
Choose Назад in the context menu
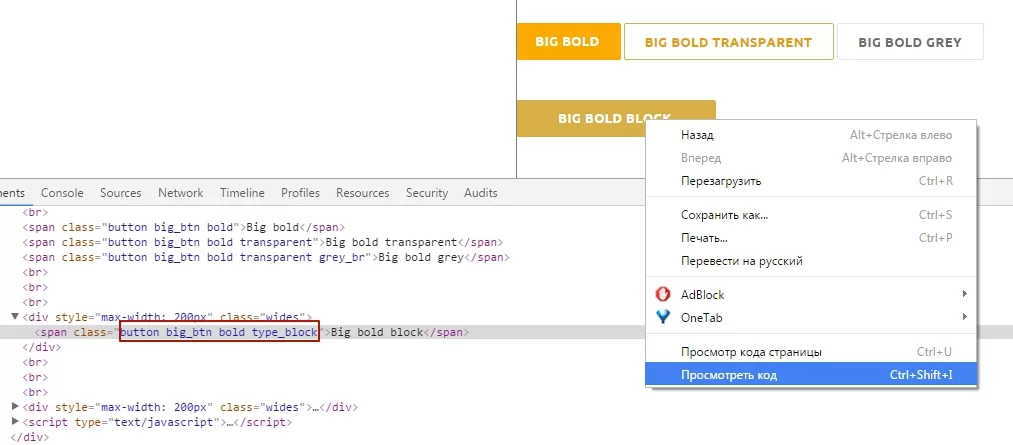pyautogui.click(x=811, y=135)
